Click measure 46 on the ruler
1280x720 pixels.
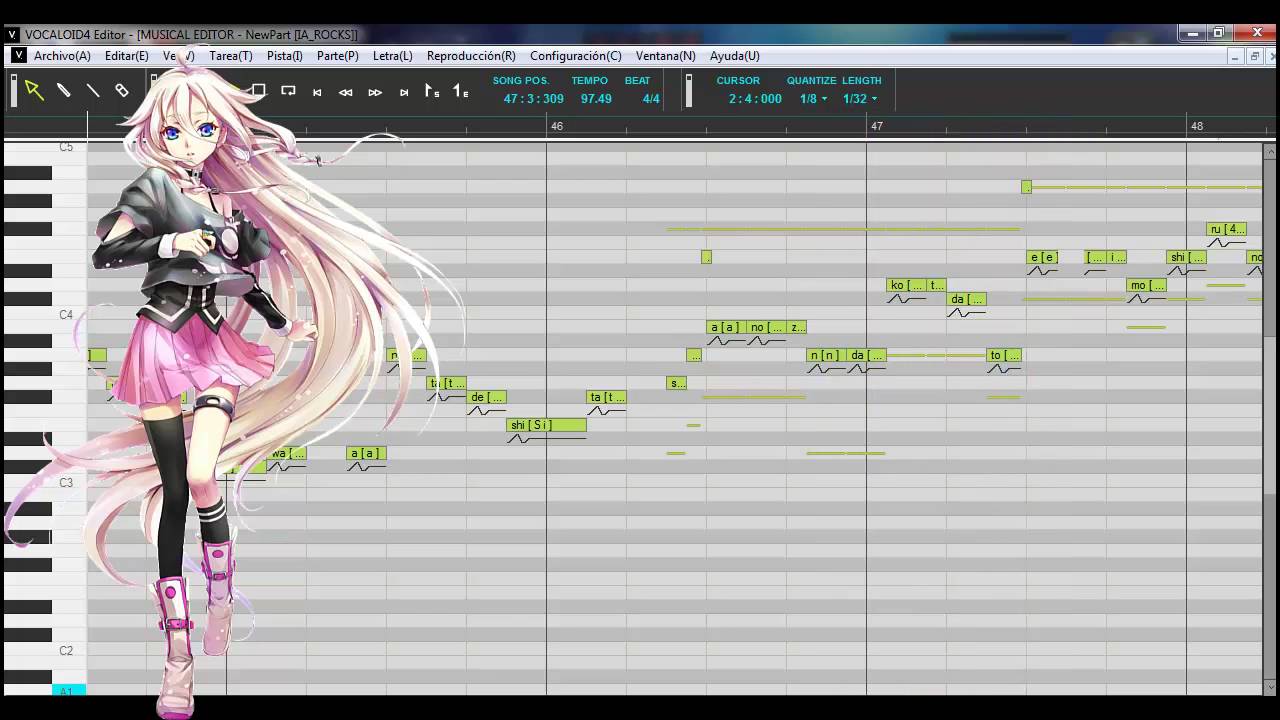(557, 126)
